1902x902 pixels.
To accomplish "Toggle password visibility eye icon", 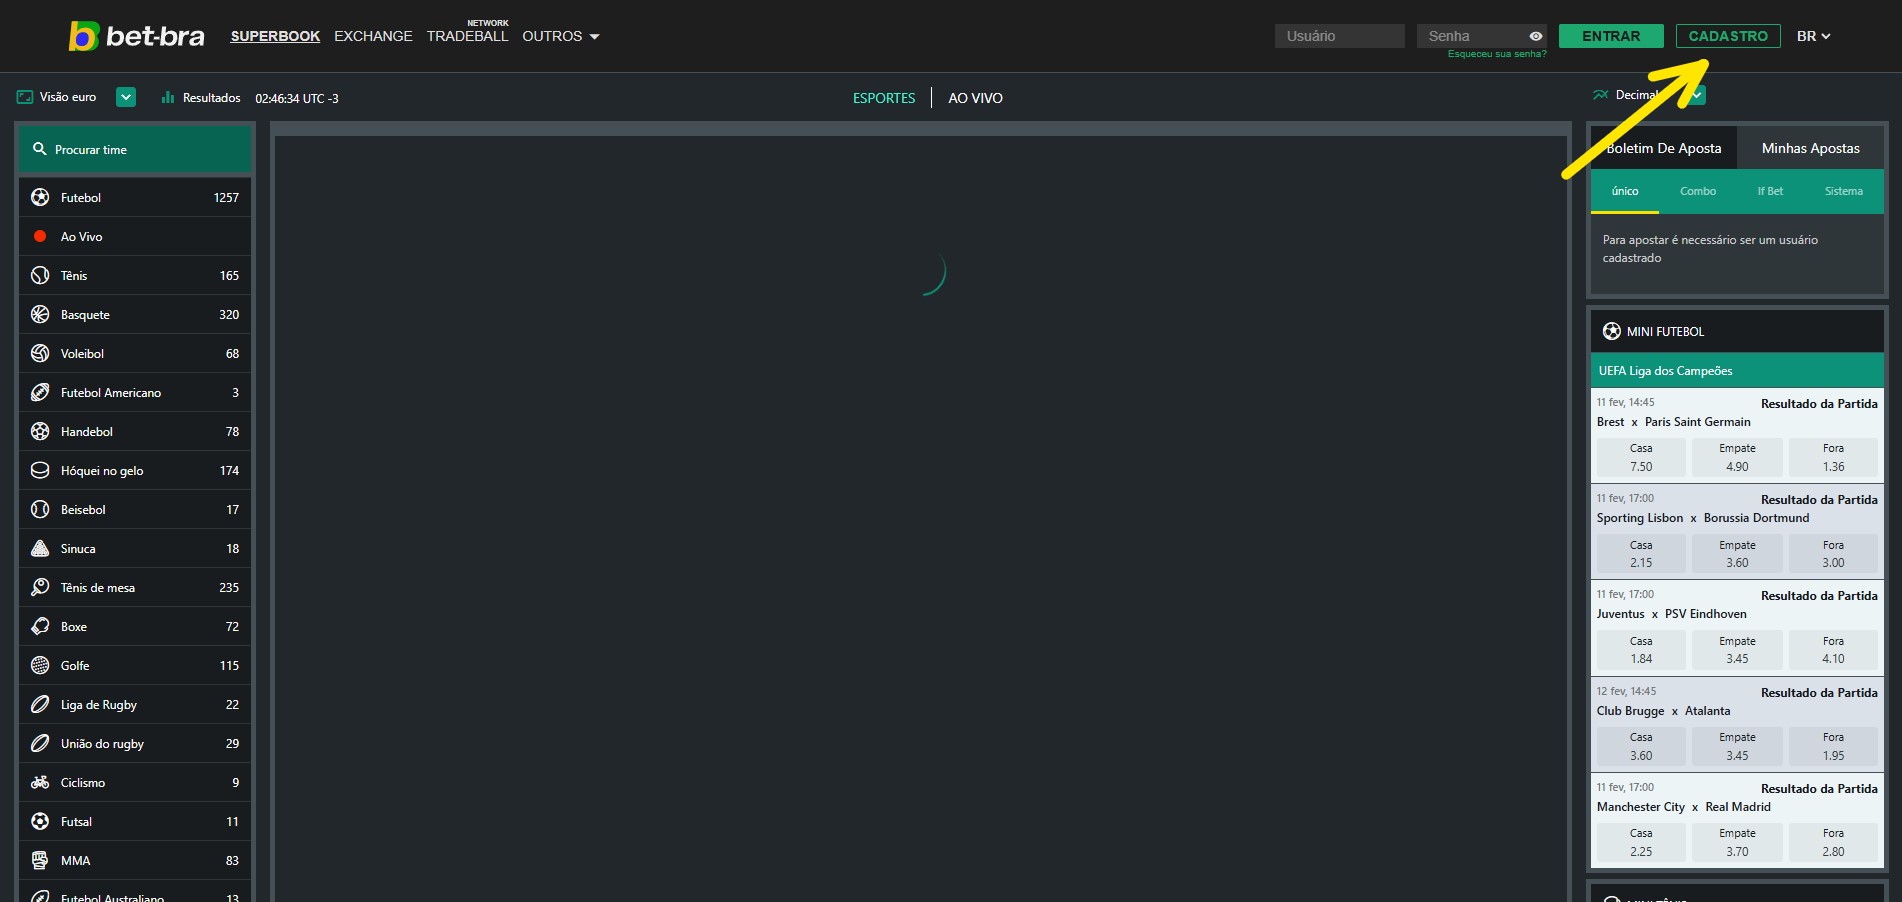I will (1536, 36).
